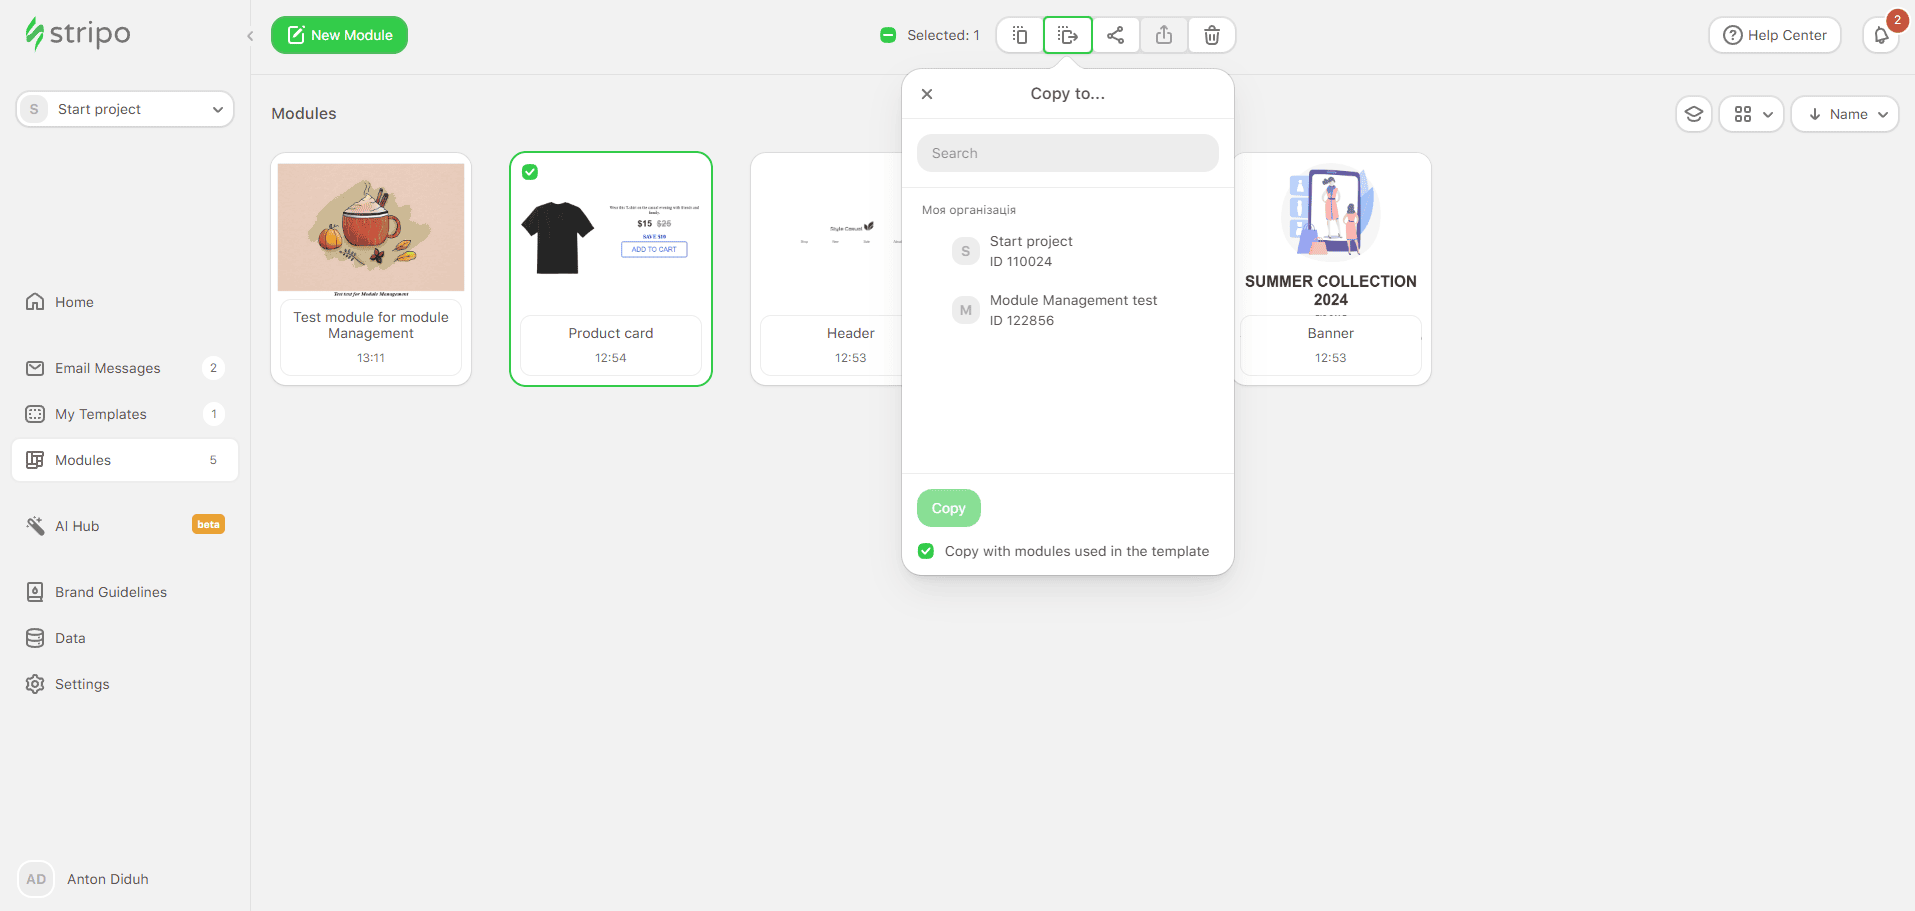Click the Search field in Copy to popup
The height and width of the screenshot is (911, 1915).
point(1067,153)
